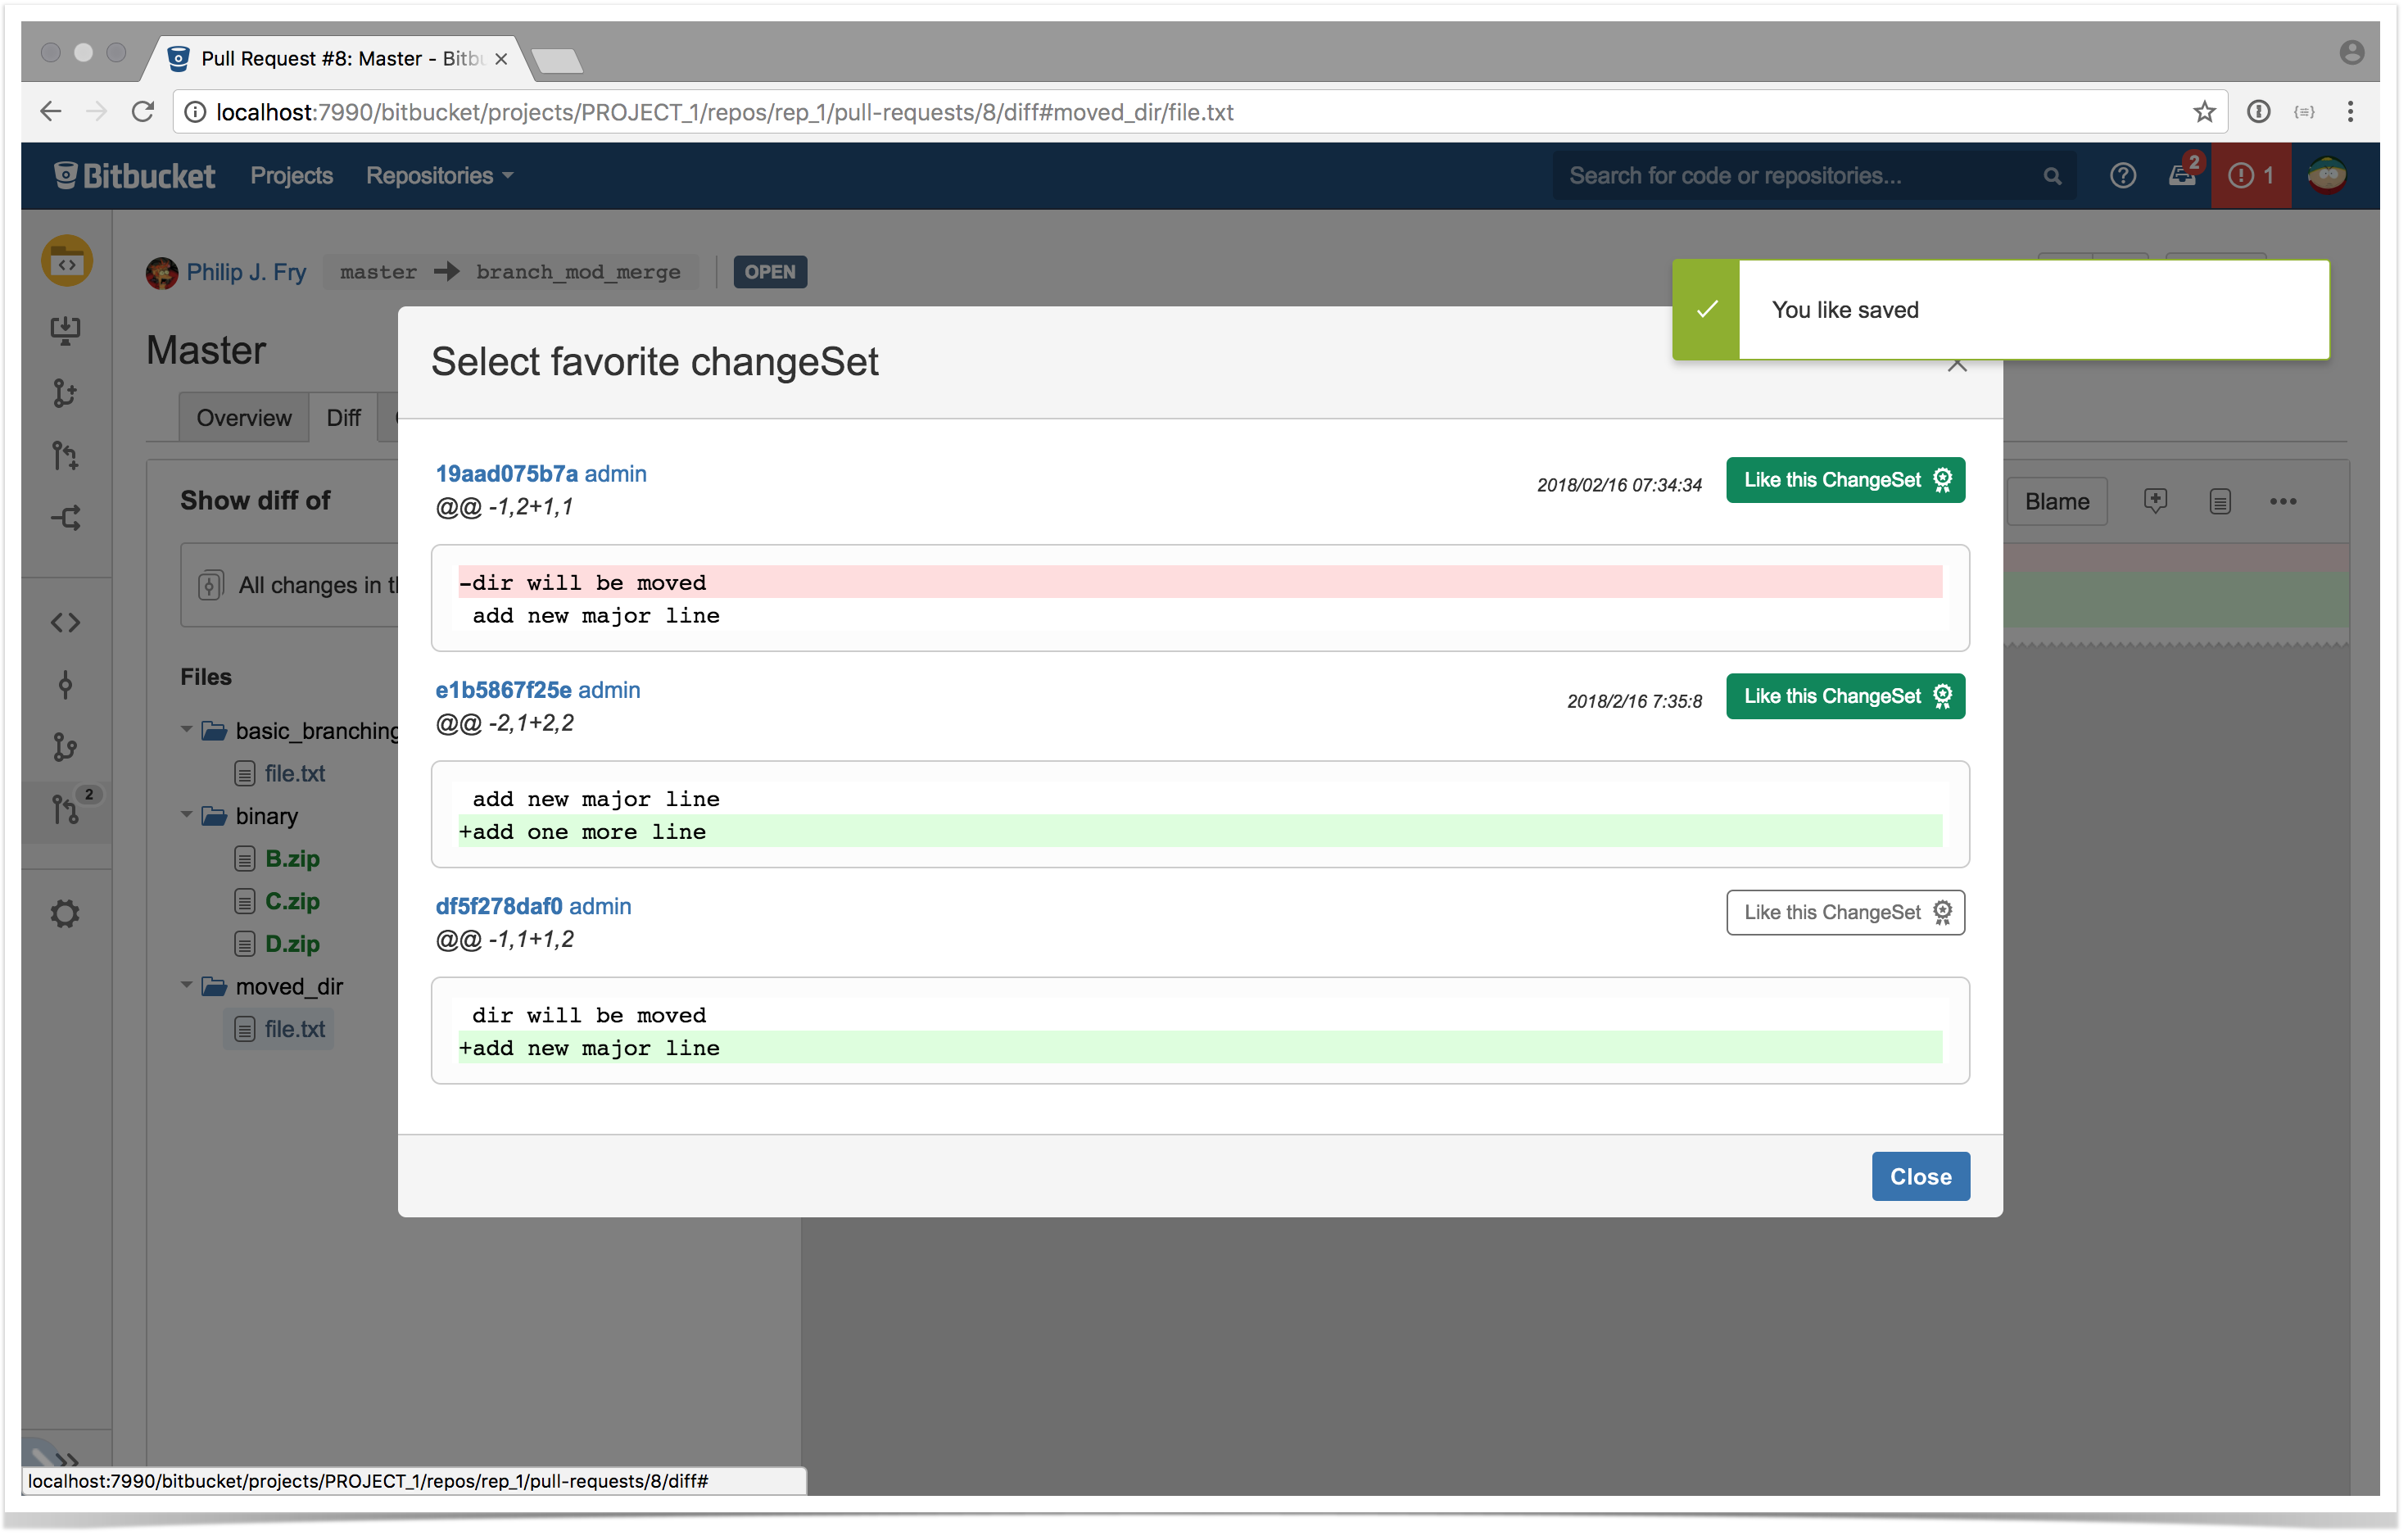
Task: Open repository settings gear icon
Action: coord(66,914)
